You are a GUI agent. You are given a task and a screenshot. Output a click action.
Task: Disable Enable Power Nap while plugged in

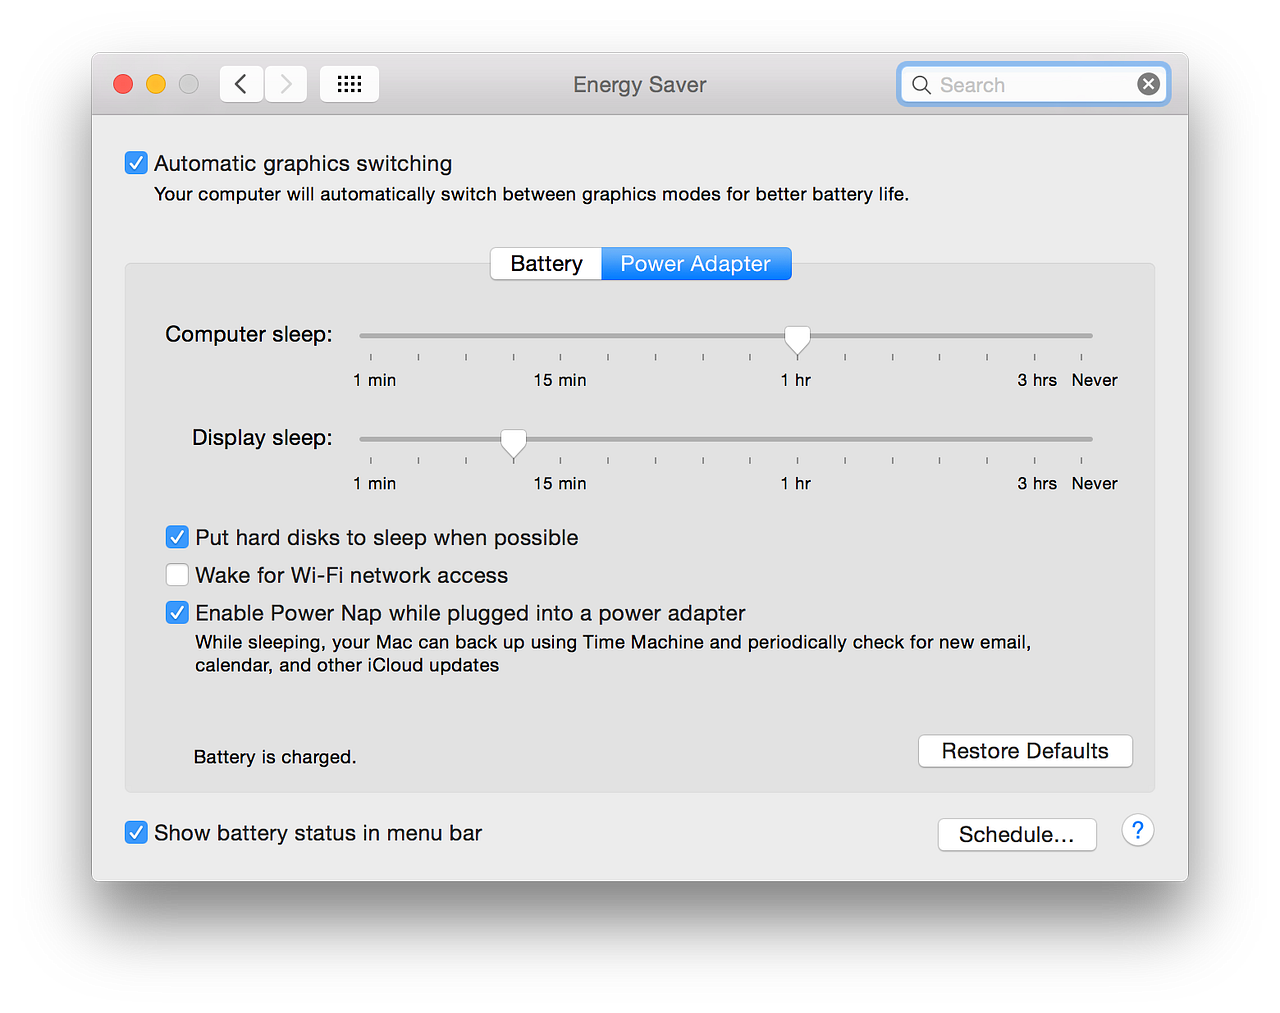click(x=177, y=612)
